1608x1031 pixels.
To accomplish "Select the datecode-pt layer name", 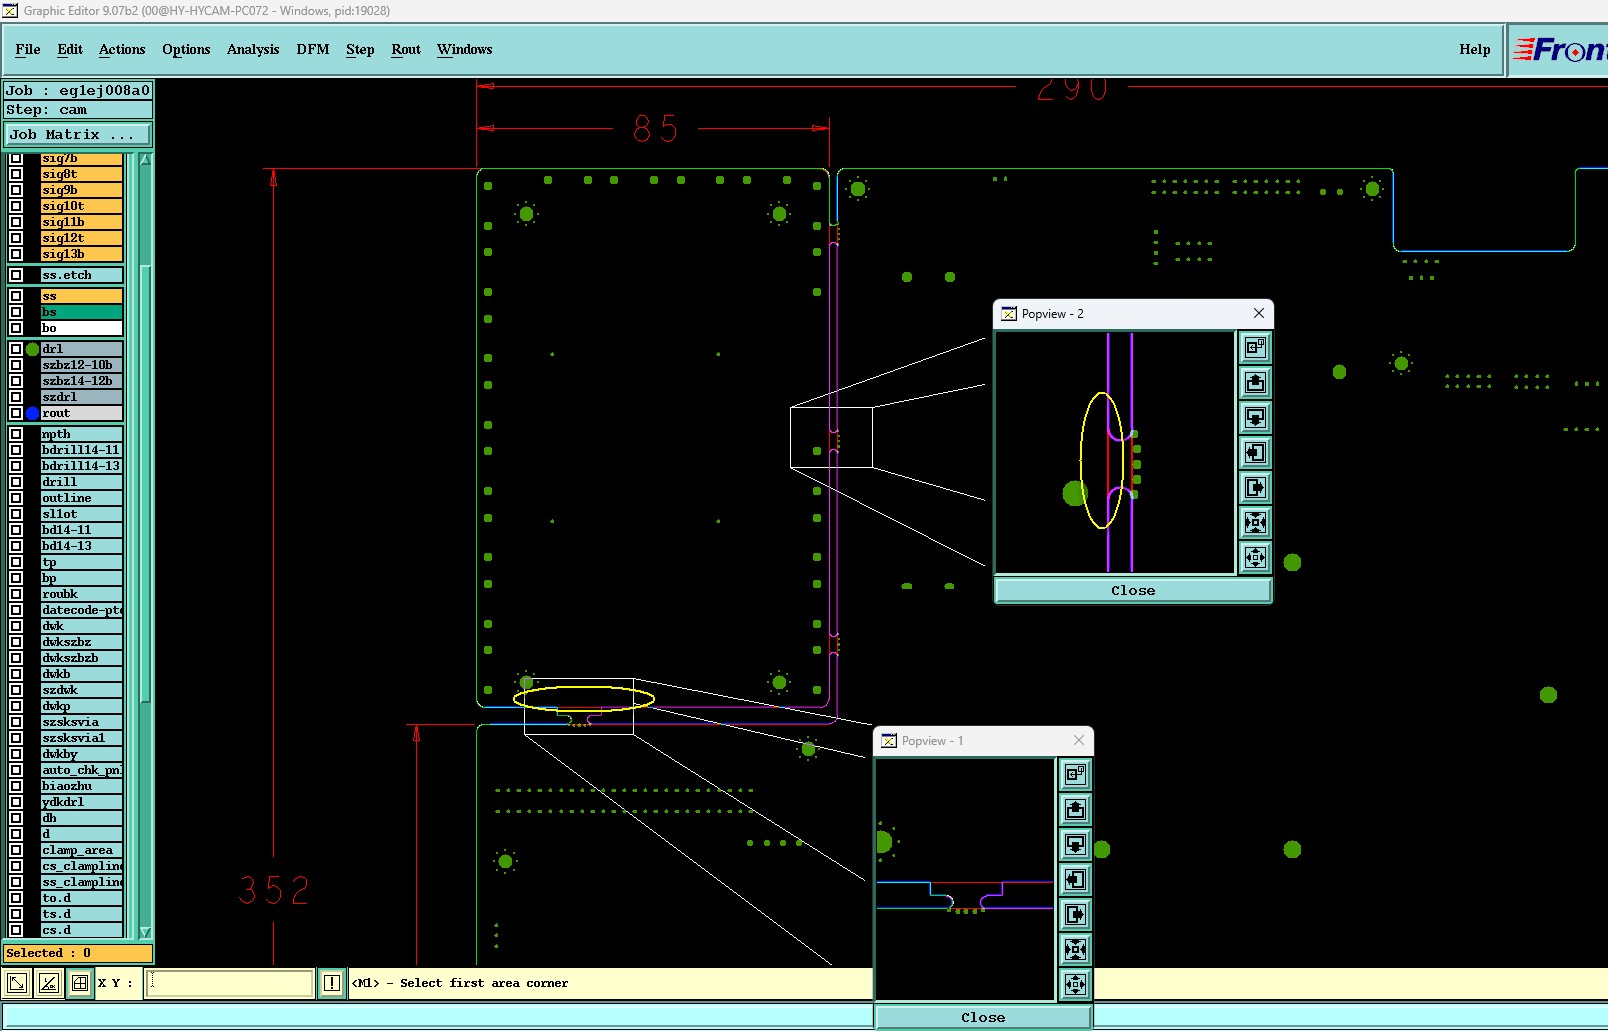I will pyautogui.click(x=82, y=610).
